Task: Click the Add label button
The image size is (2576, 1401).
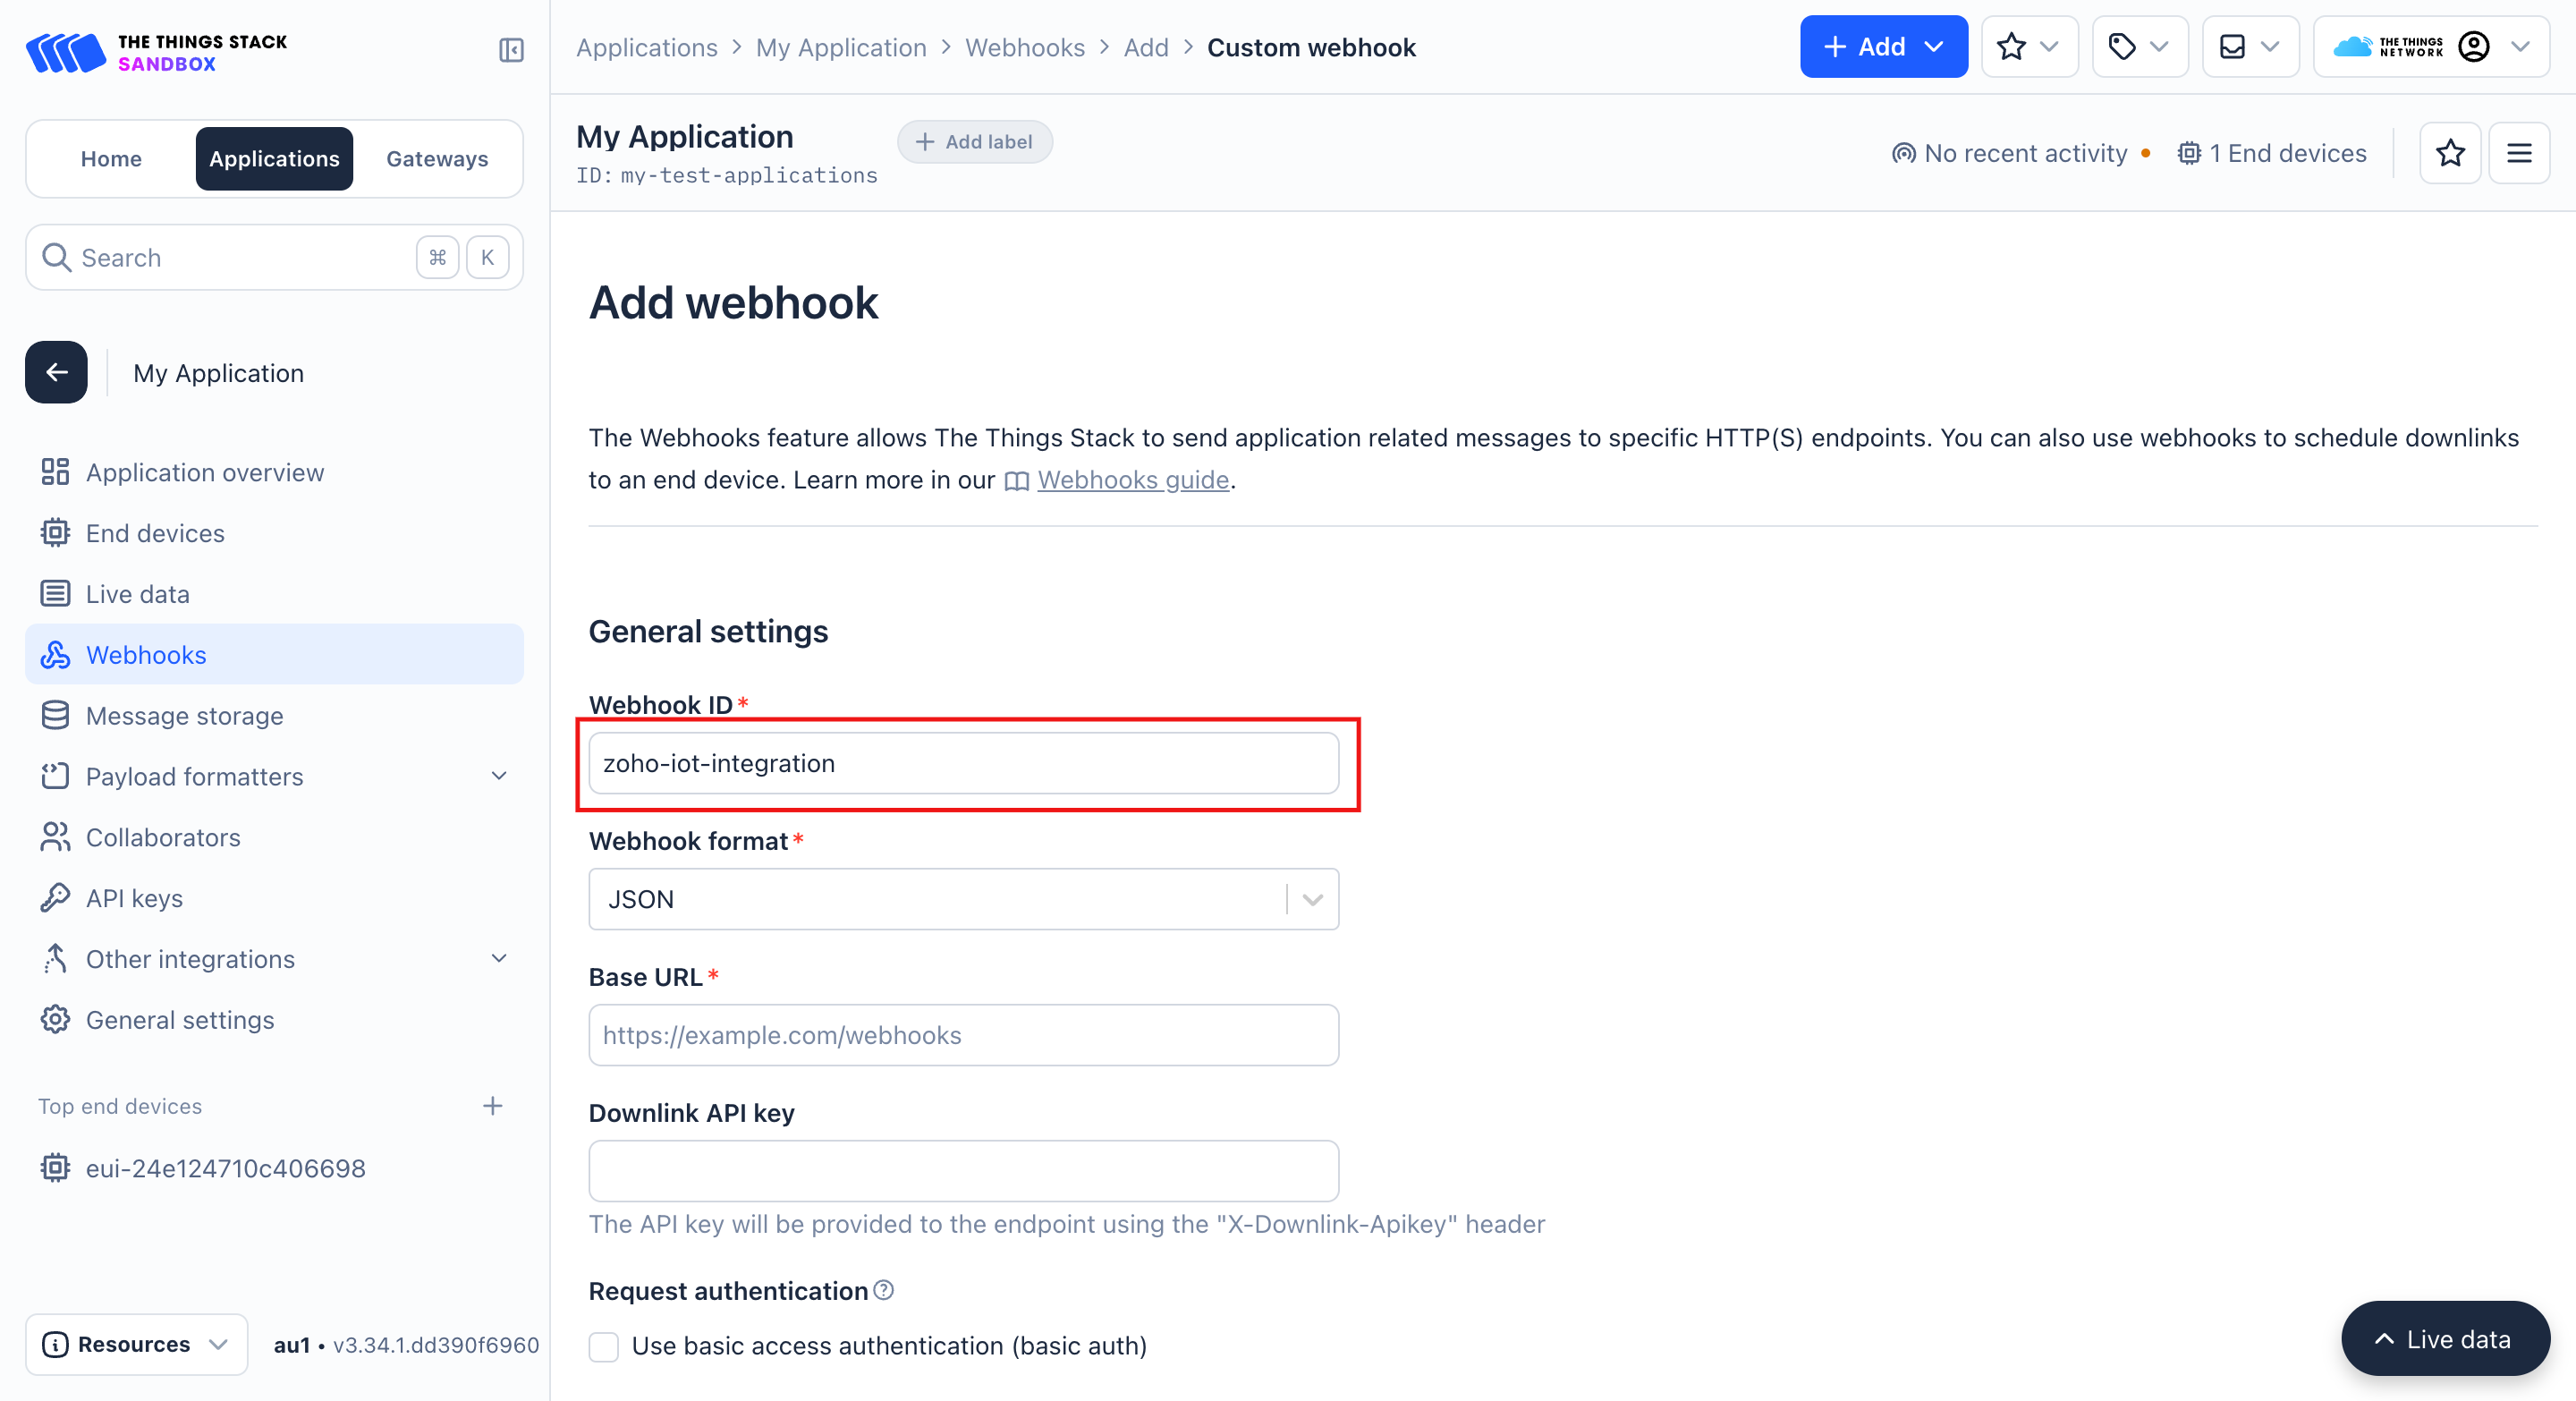Action: [974, 142]
